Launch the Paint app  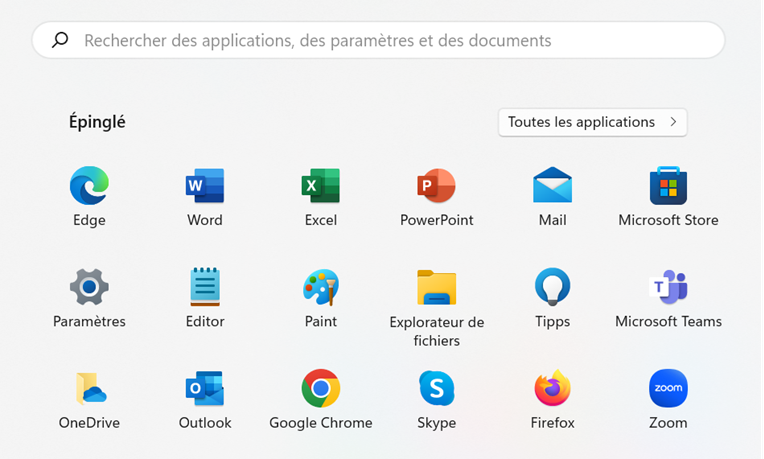point(321,288)
